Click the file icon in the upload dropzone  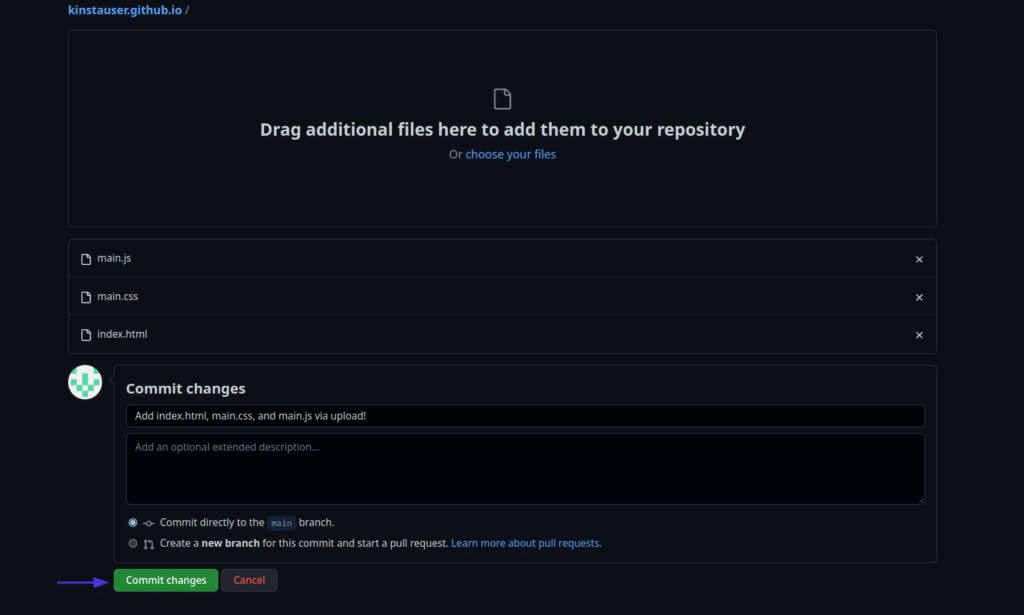(x=502, y=99)
